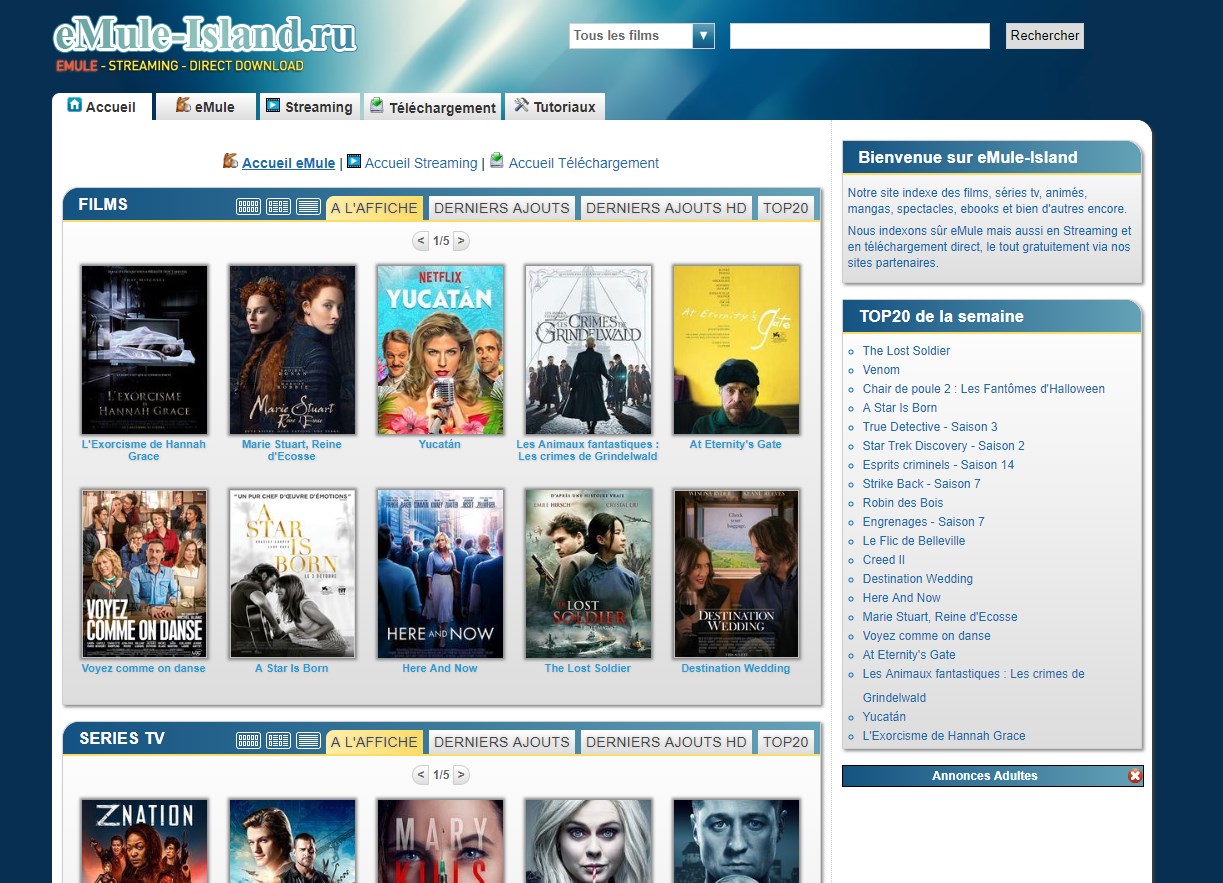Viewport: 1223px width, 883px height.
Task: Click the Rechercher button
Action: tap(1044, 36)
